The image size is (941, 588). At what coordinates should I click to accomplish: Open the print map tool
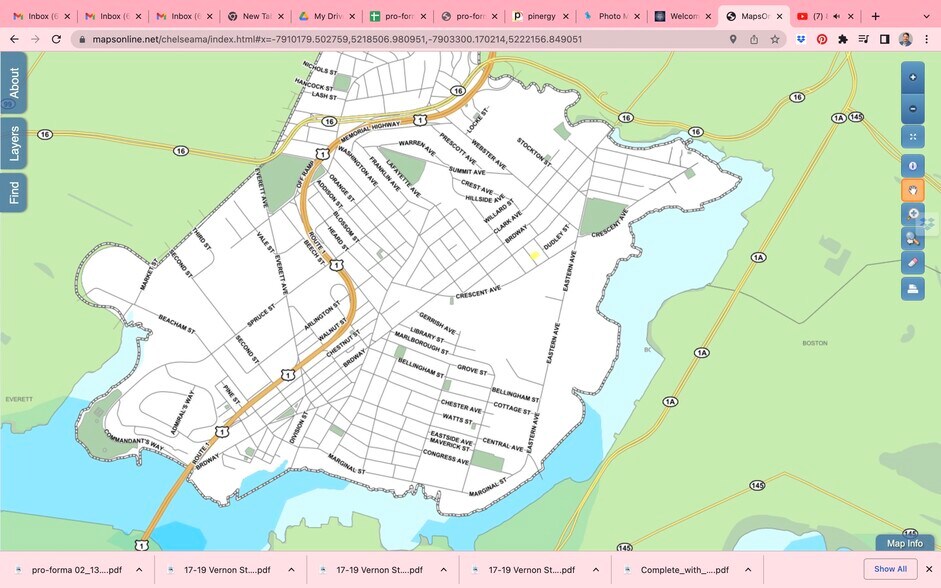pos(912,289)
